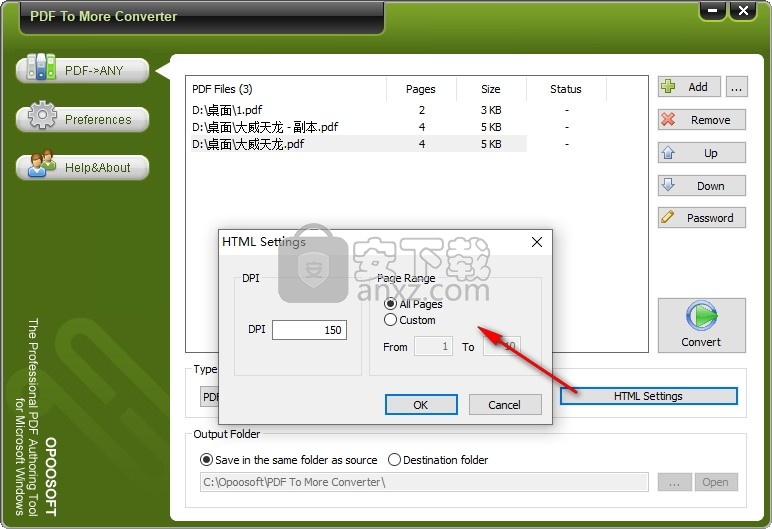772x529 pixels.
Task: Click the pencil Password icon
Action: pos(668,217)
